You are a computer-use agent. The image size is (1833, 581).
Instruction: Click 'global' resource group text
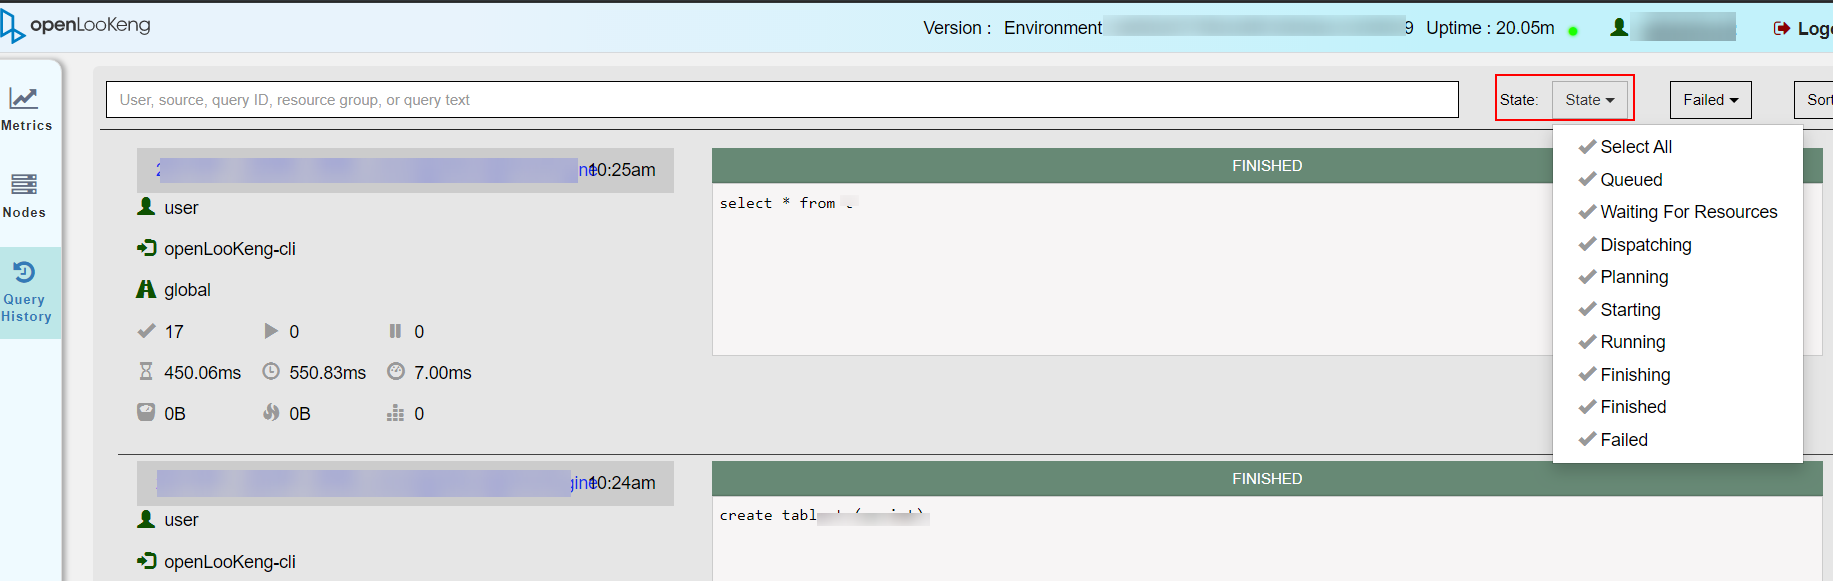[187, 290]
